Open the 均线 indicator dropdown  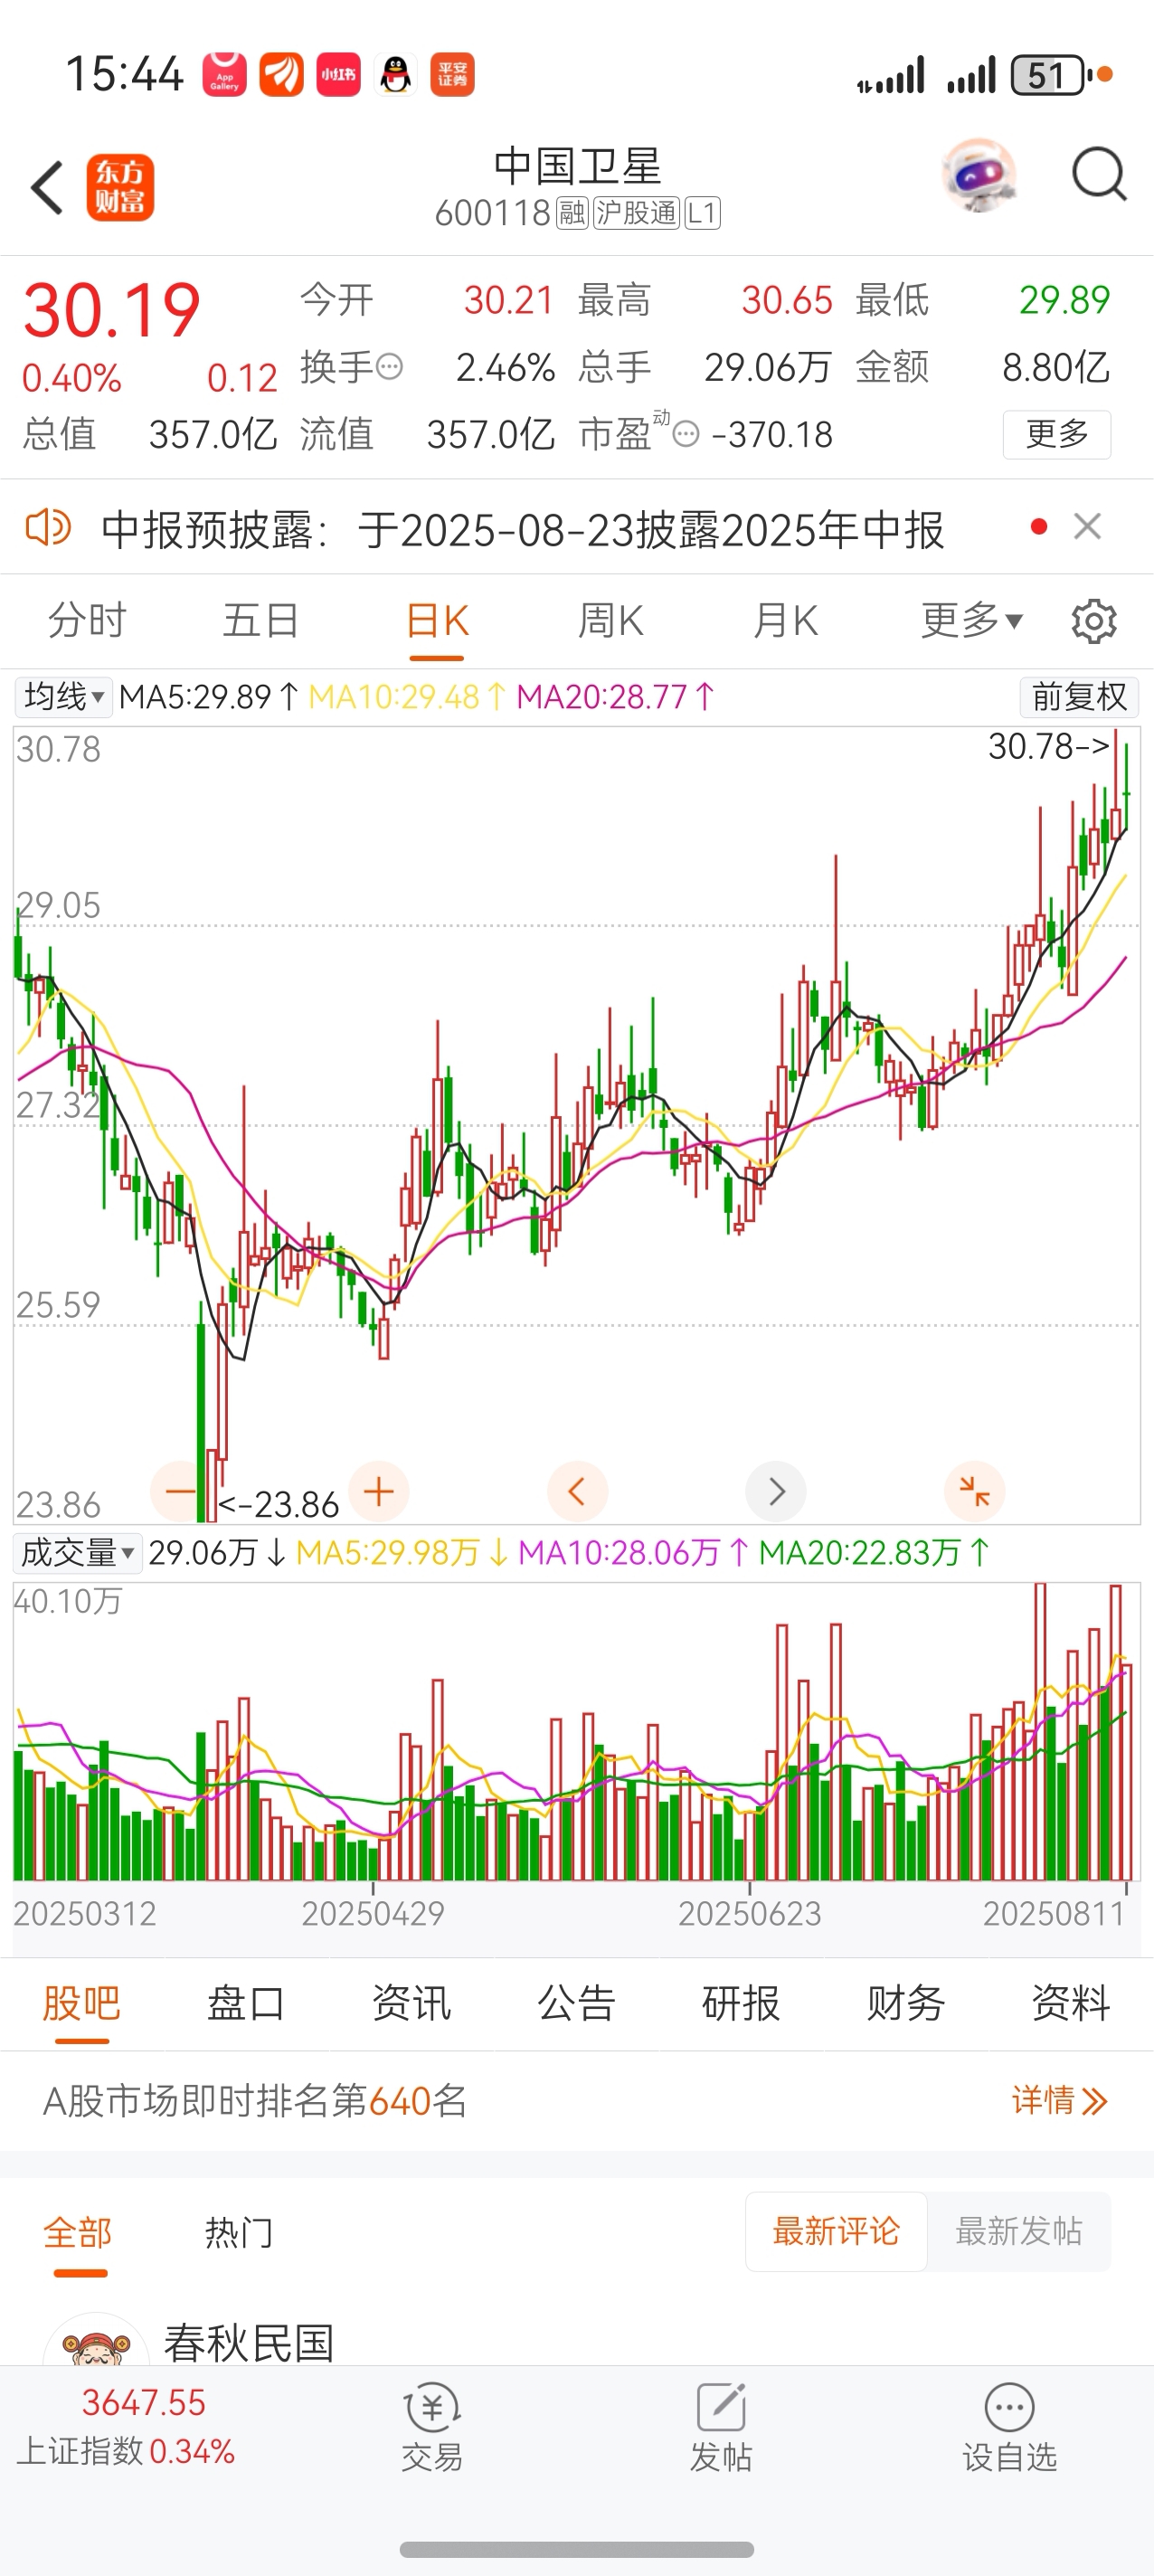click(63, 696)
